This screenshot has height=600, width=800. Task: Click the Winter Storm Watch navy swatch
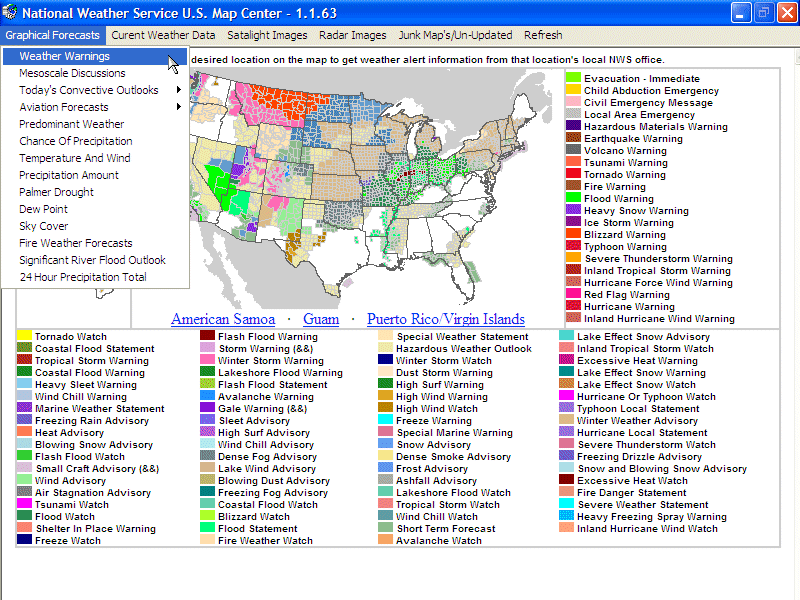point(385,361)
